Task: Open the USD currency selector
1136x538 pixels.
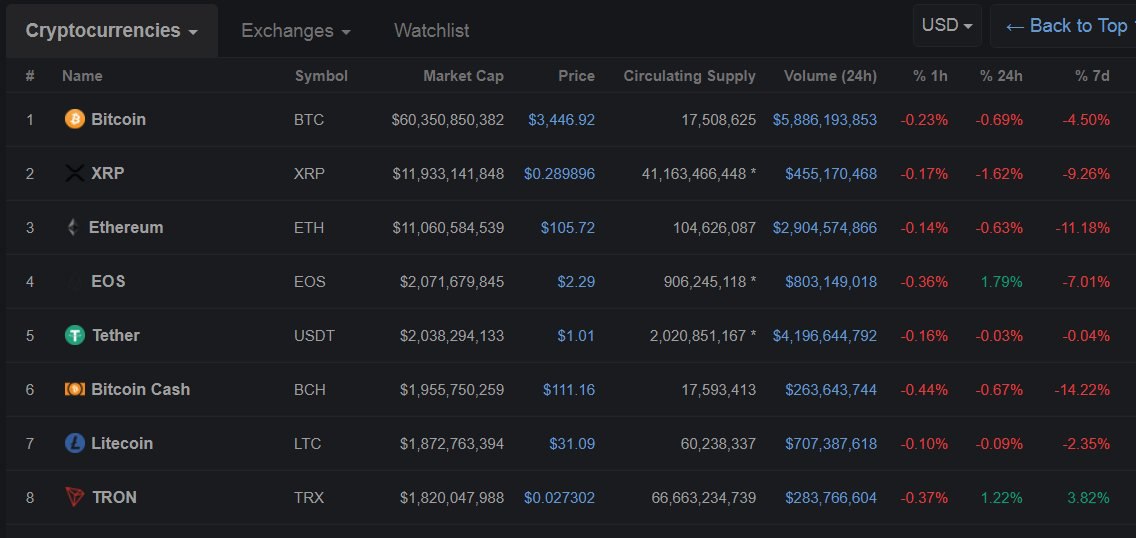Action: 947,25
